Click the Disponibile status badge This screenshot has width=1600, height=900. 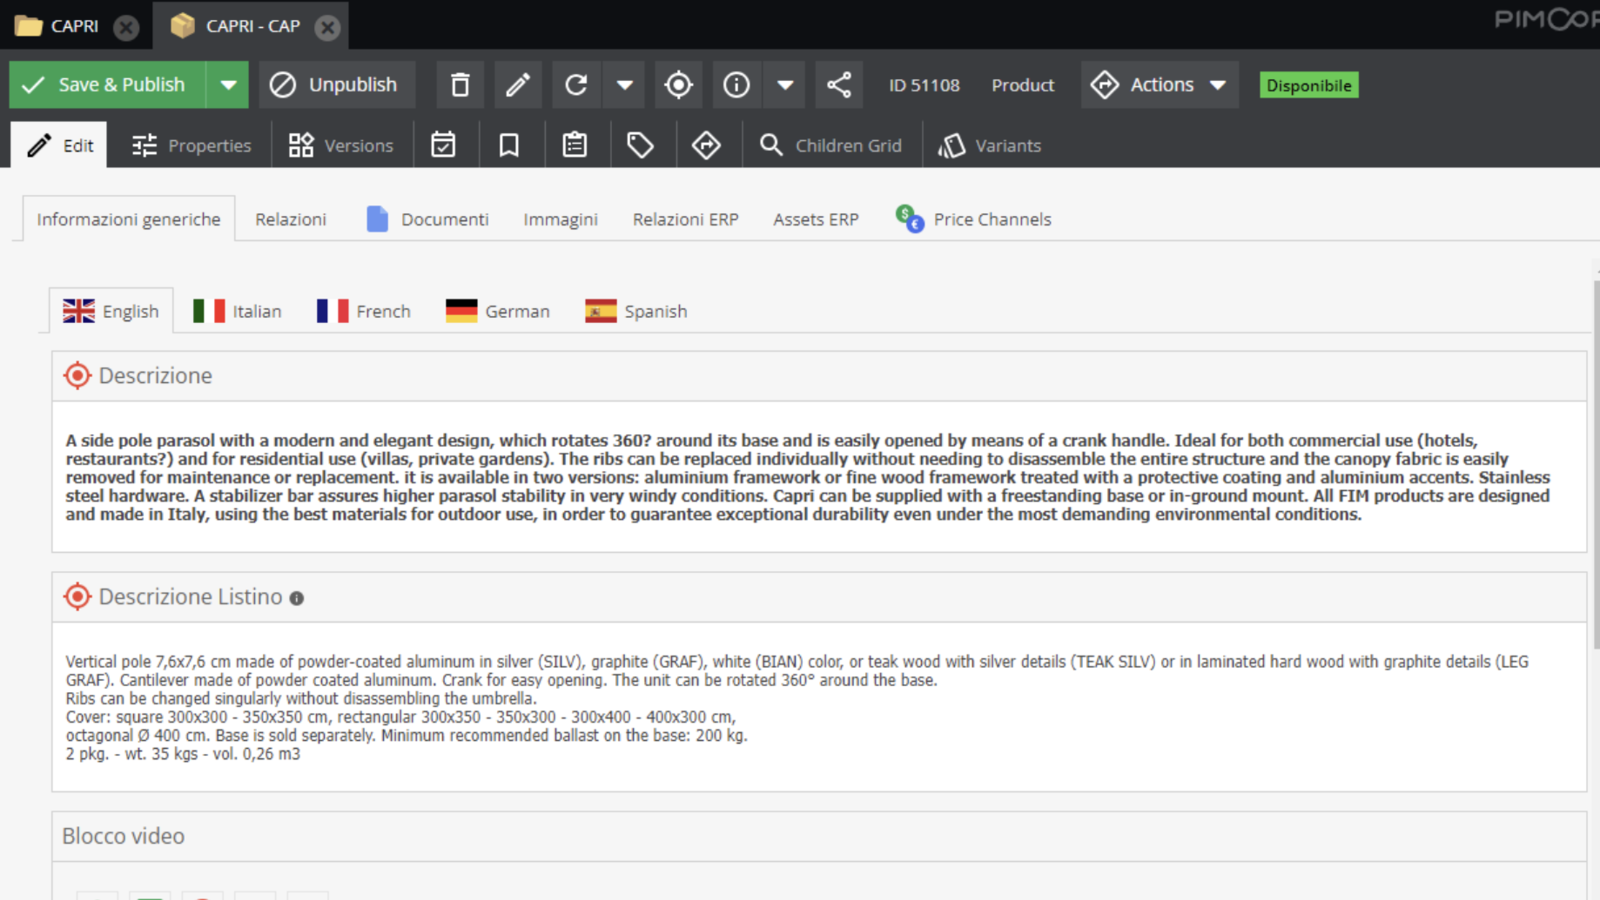[x=1309, y=86]
